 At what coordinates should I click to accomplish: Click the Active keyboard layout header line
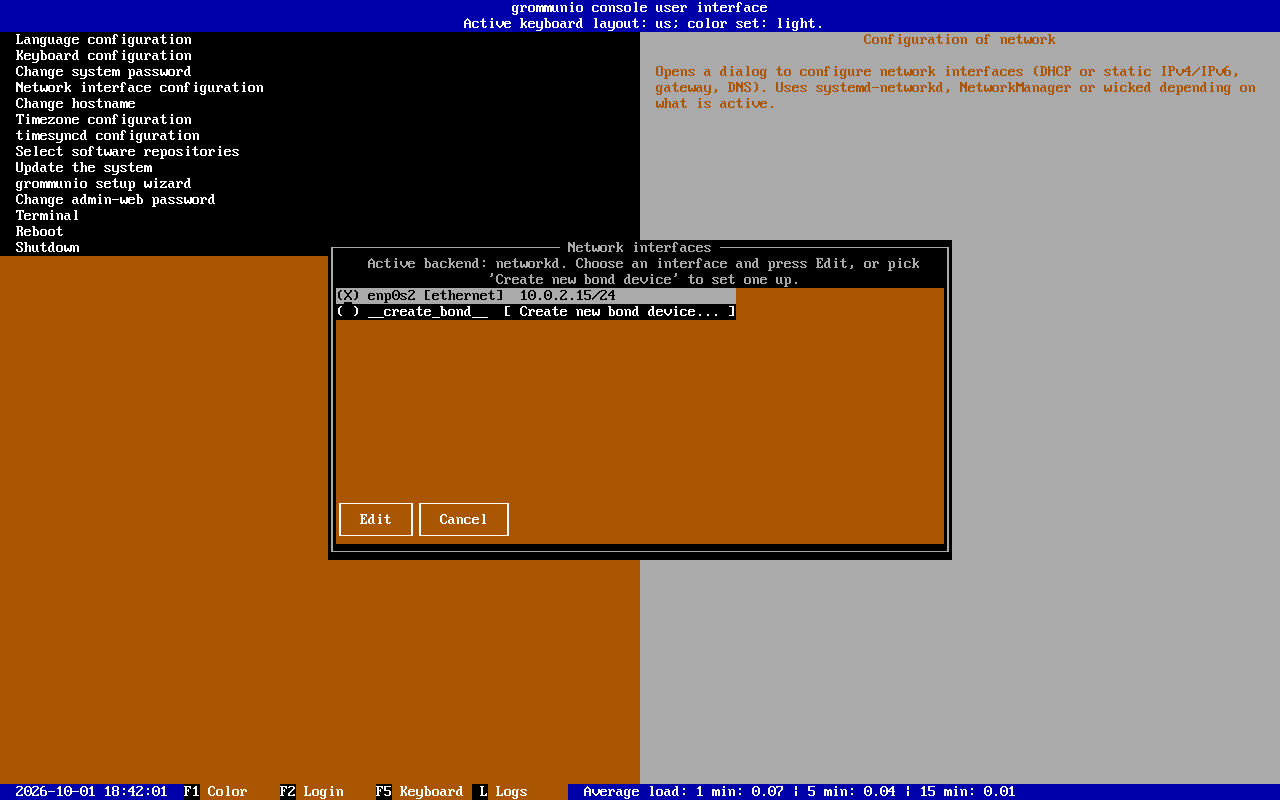[644, 24]
